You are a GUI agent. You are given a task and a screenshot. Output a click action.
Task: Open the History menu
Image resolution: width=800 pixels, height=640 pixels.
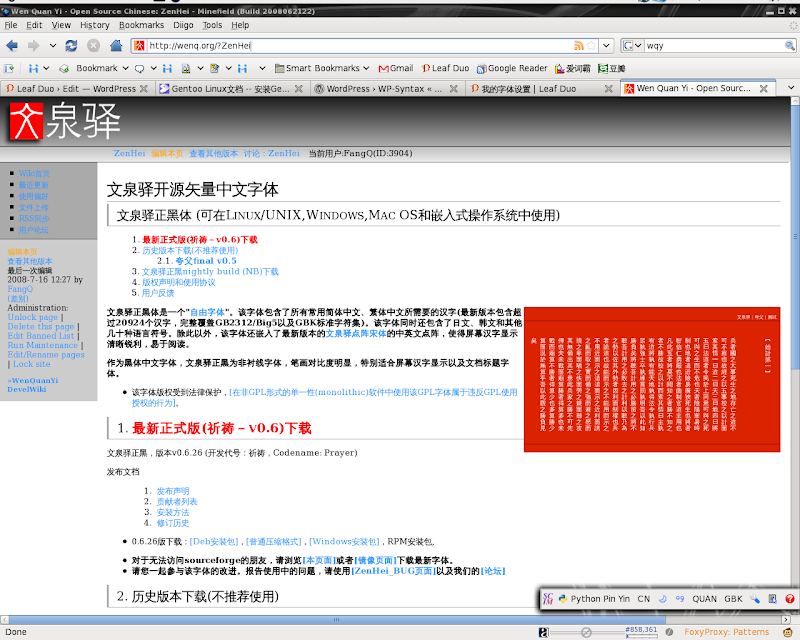click(x=94, y=25)
